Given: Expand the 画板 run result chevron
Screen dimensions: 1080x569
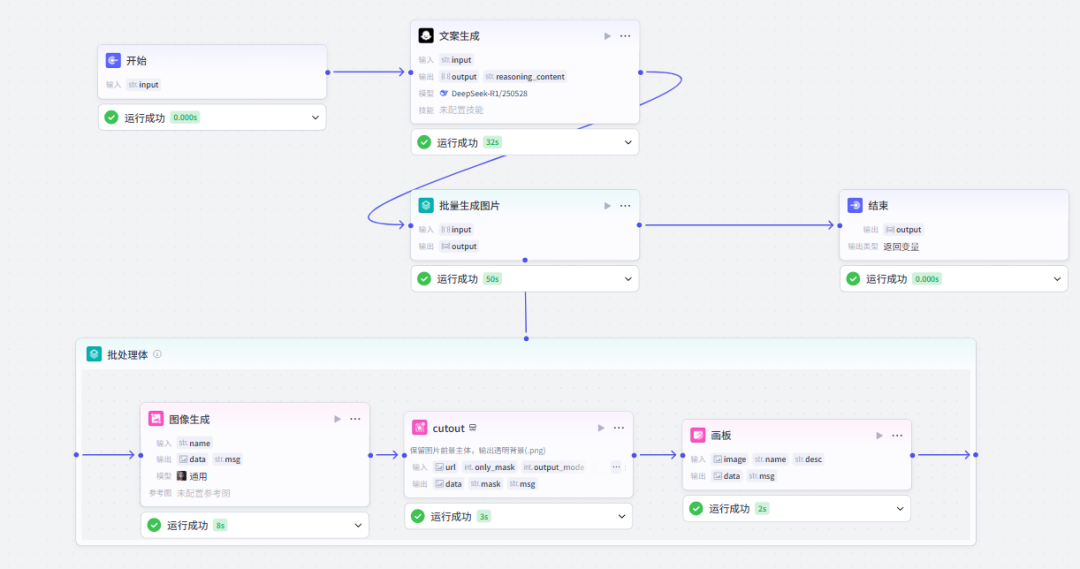Looking at the screenshot, I should 900,509.
